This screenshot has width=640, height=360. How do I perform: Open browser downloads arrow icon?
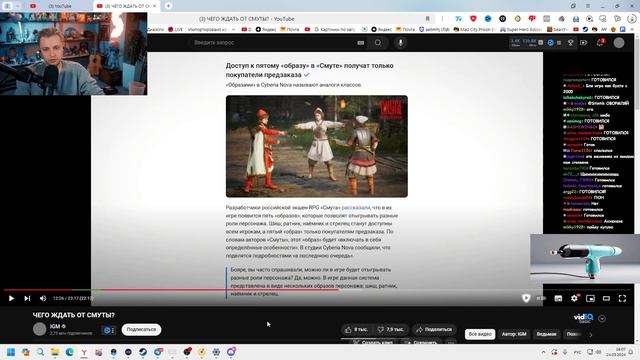[632, 19]
